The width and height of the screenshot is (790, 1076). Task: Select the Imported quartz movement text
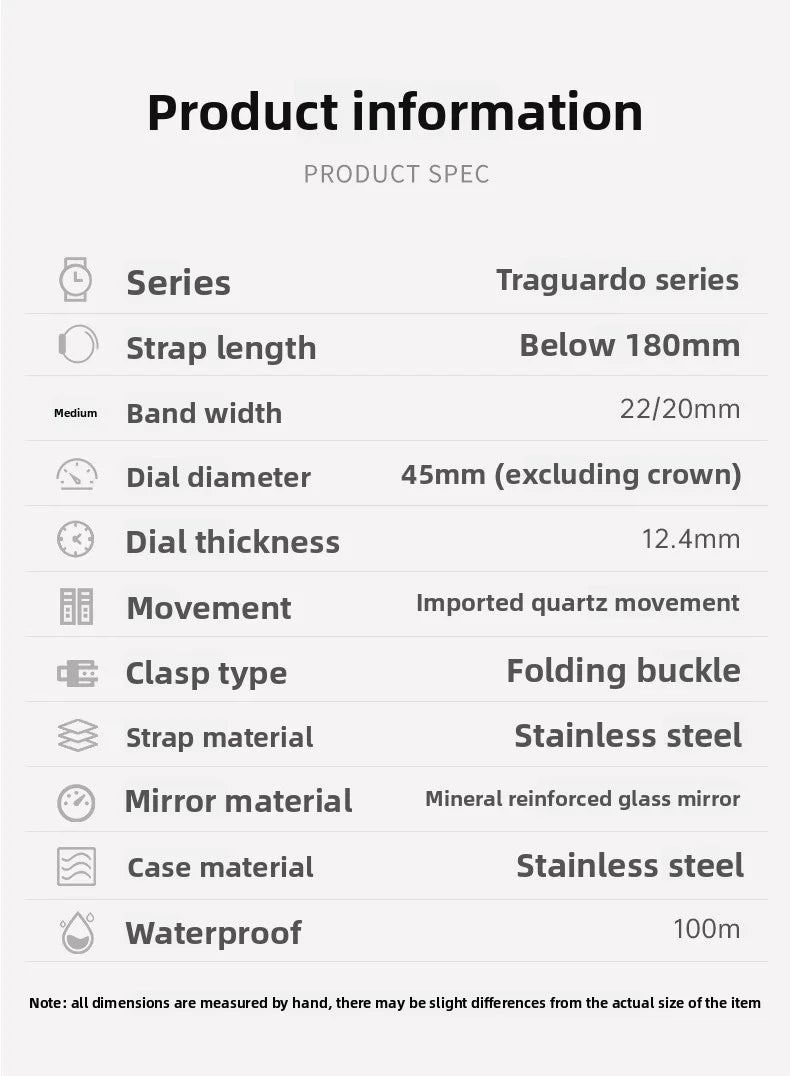tap(578, 603)
